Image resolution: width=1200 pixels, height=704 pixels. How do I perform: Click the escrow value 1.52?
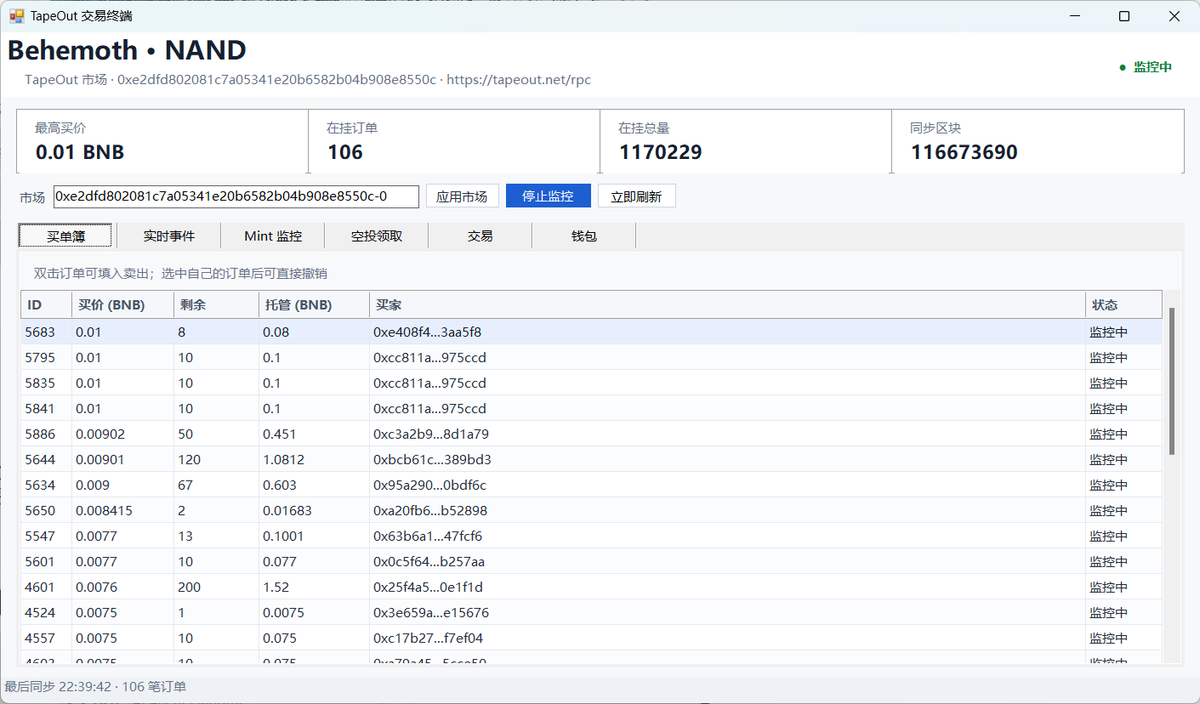tap(276, 587)
